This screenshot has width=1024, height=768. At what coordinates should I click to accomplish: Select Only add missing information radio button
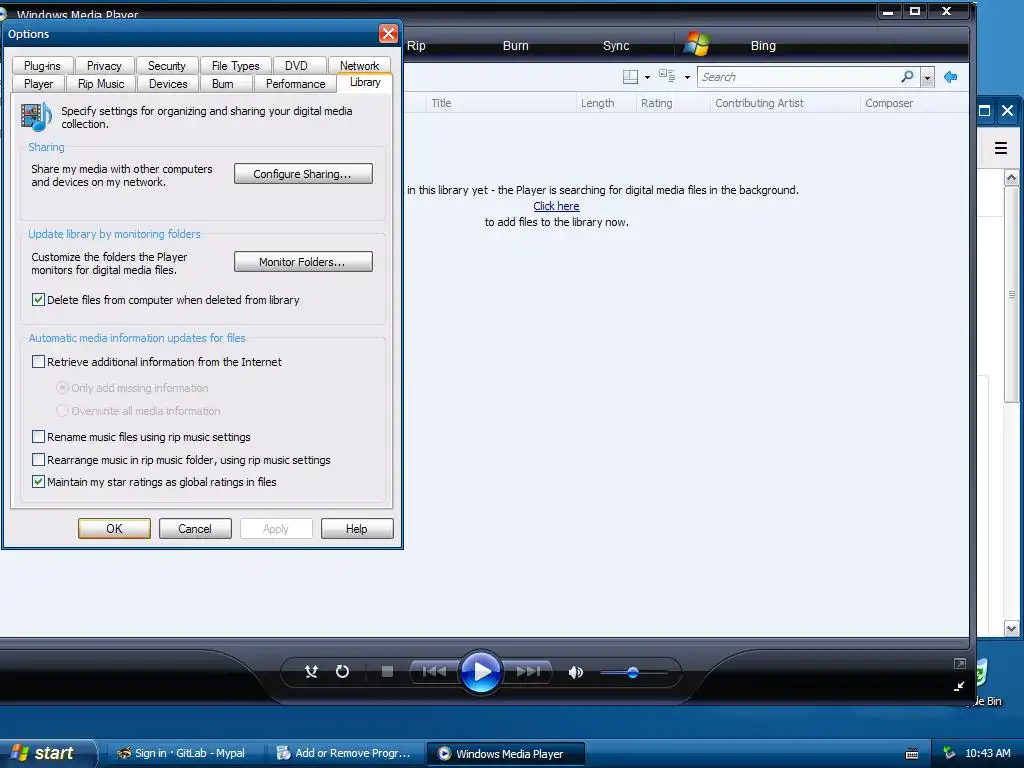tap(63, 388)
